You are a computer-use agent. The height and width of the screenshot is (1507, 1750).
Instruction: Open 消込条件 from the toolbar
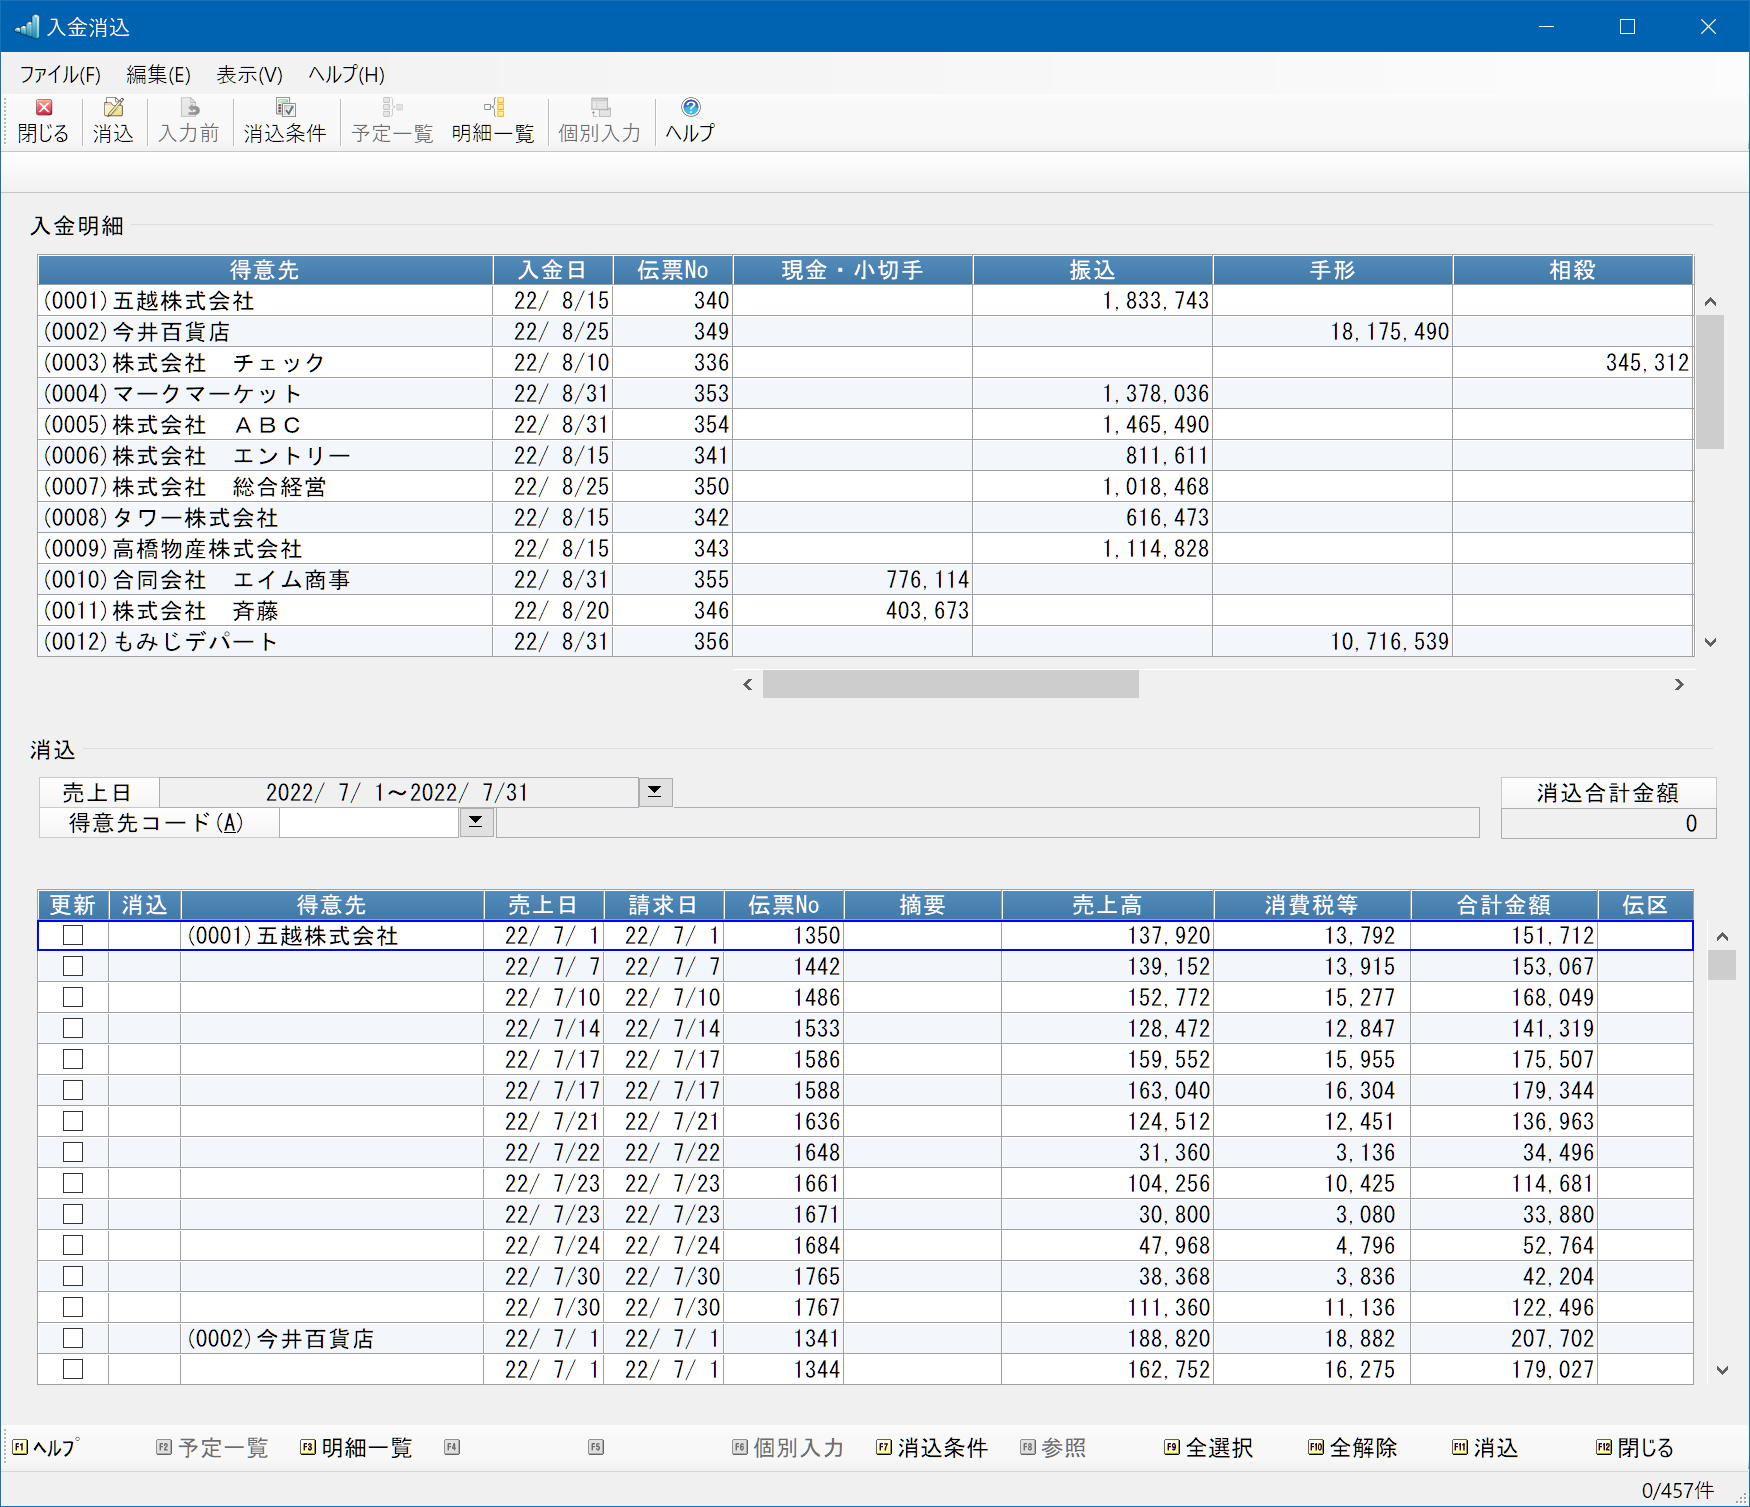(x=285, y=120)
